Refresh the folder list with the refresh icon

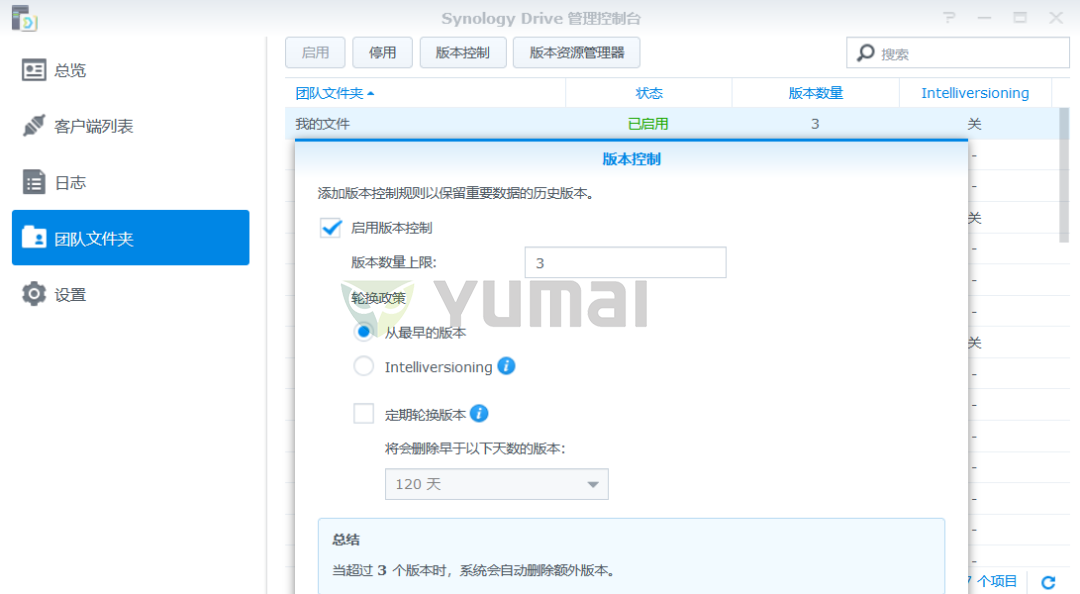point(1048,581)
